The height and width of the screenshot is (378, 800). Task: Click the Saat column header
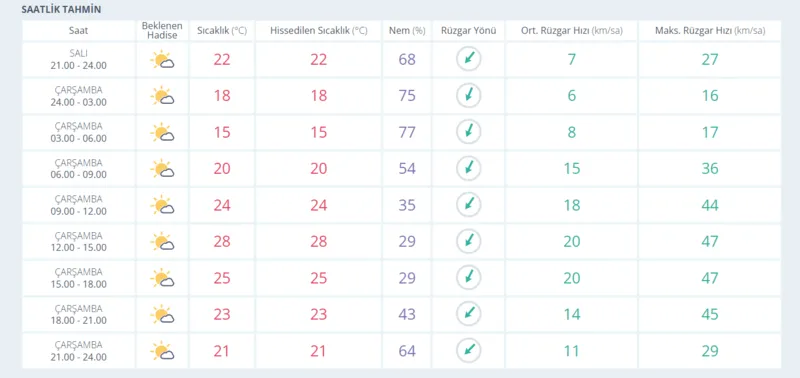tap(79, 31)
